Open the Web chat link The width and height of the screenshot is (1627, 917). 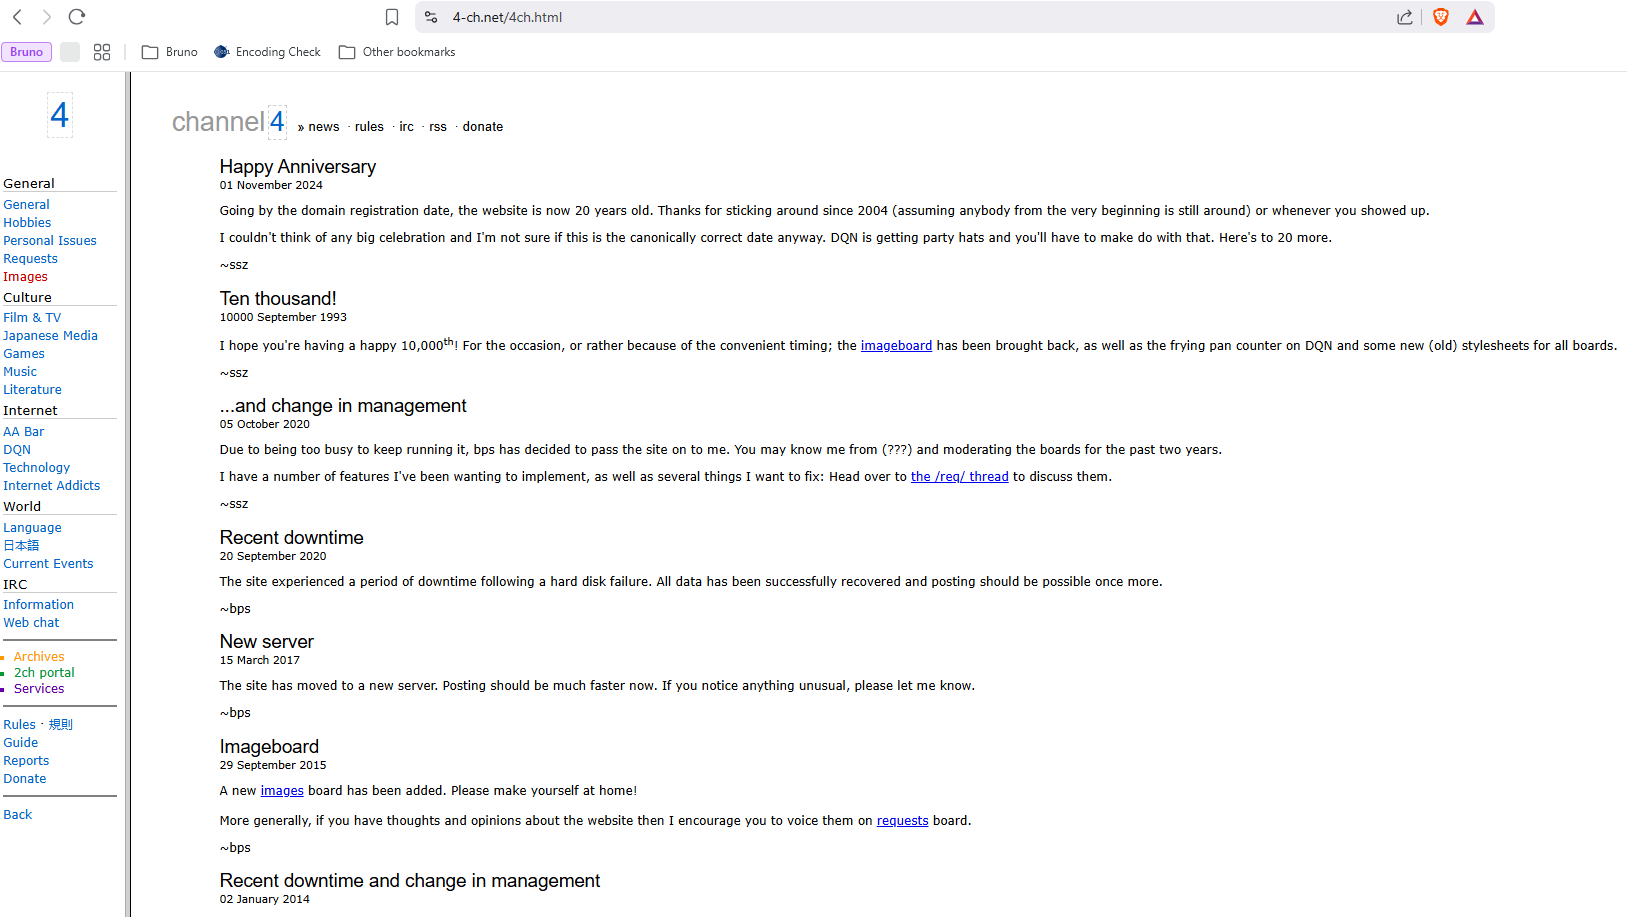[x=31, y=623]
